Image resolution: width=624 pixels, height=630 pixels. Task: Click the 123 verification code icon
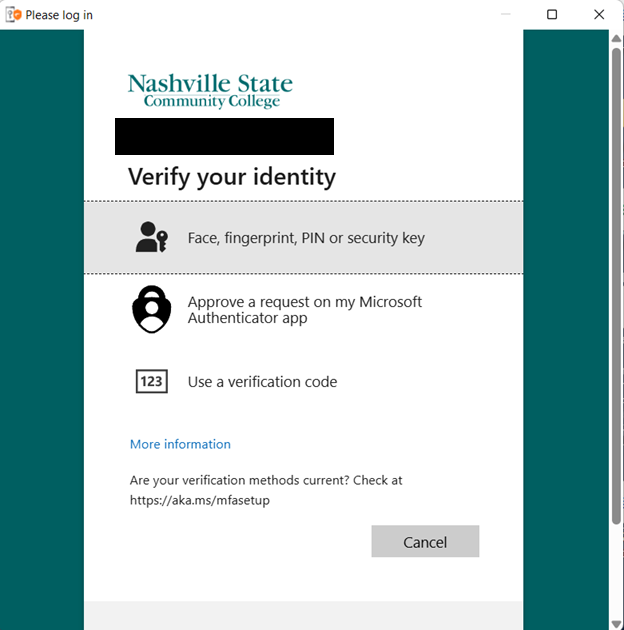coord(152,381)
